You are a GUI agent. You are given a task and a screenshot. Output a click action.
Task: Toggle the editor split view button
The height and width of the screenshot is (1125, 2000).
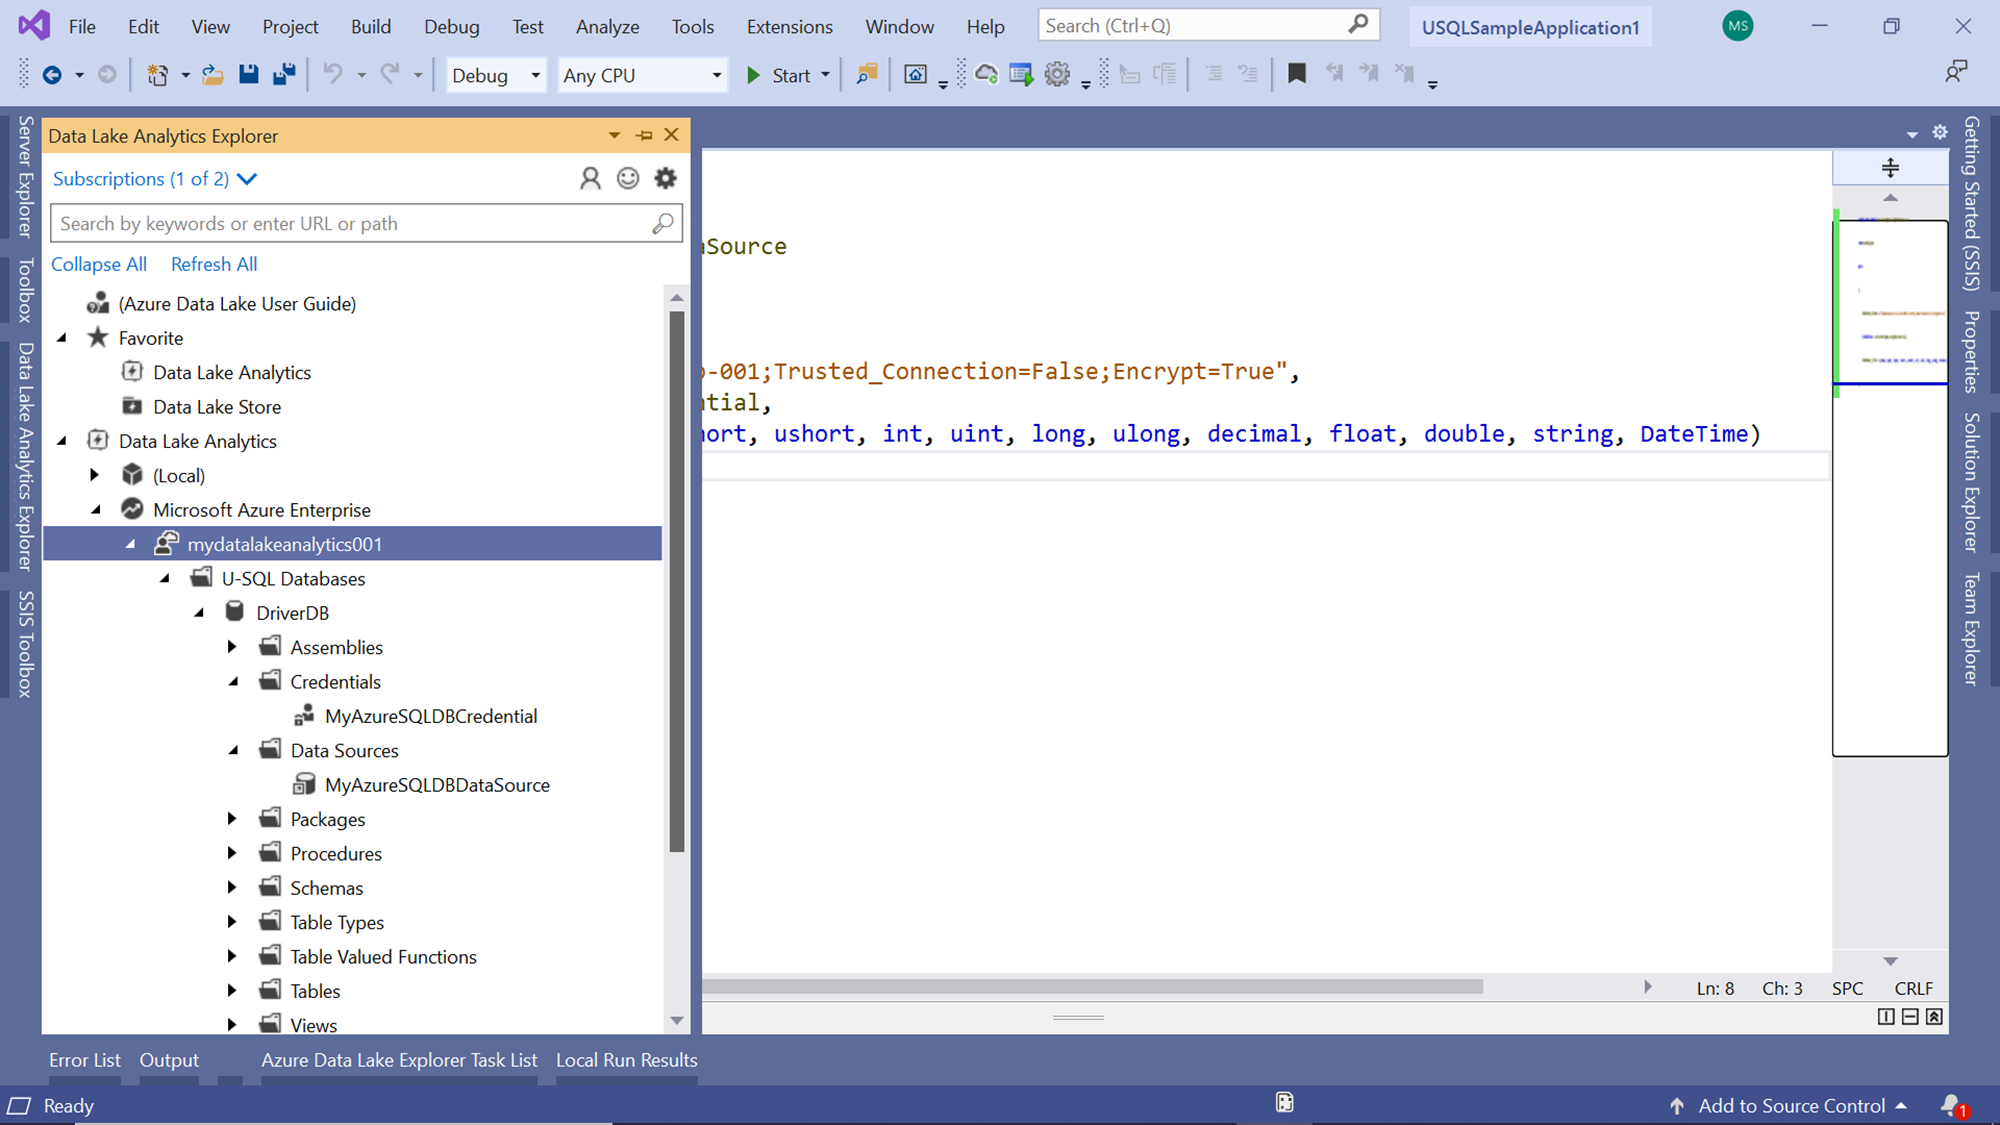(x=1889, y=167)
